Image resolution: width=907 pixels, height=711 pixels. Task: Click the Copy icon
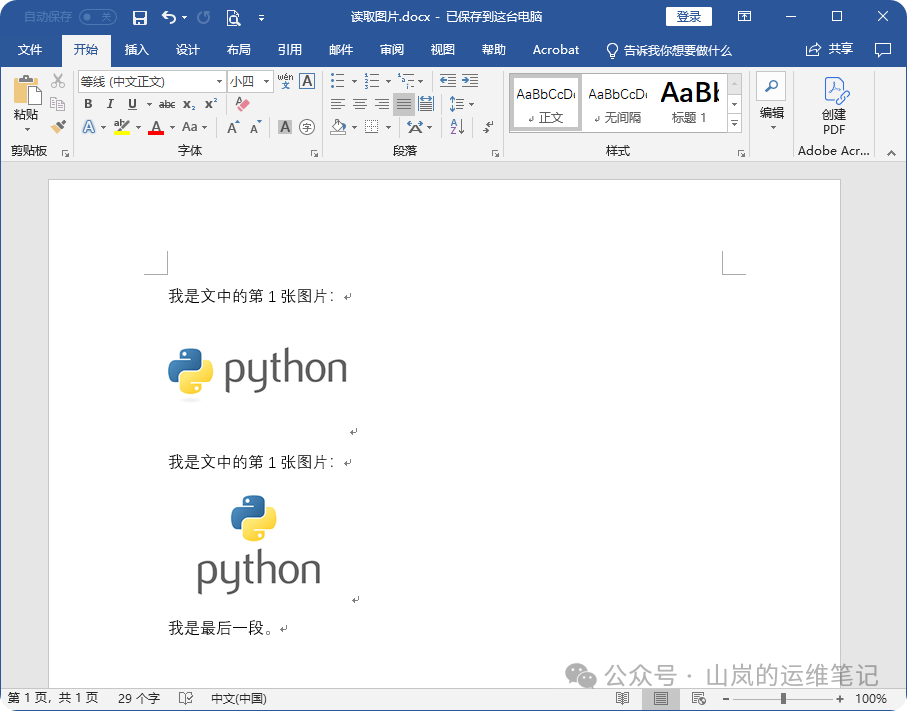57,104
